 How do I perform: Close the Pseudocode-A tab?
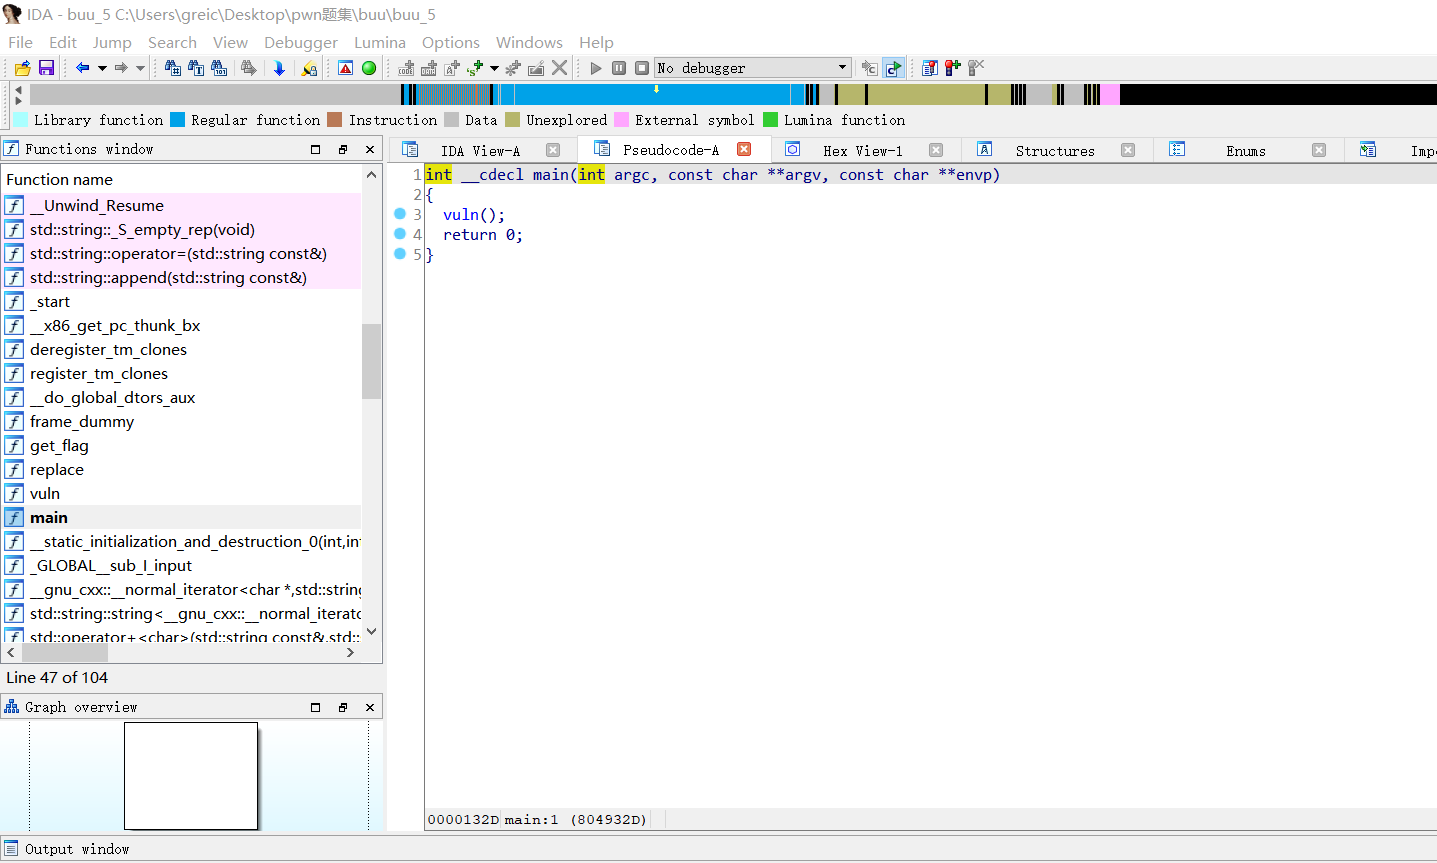[x=744, y=149]
